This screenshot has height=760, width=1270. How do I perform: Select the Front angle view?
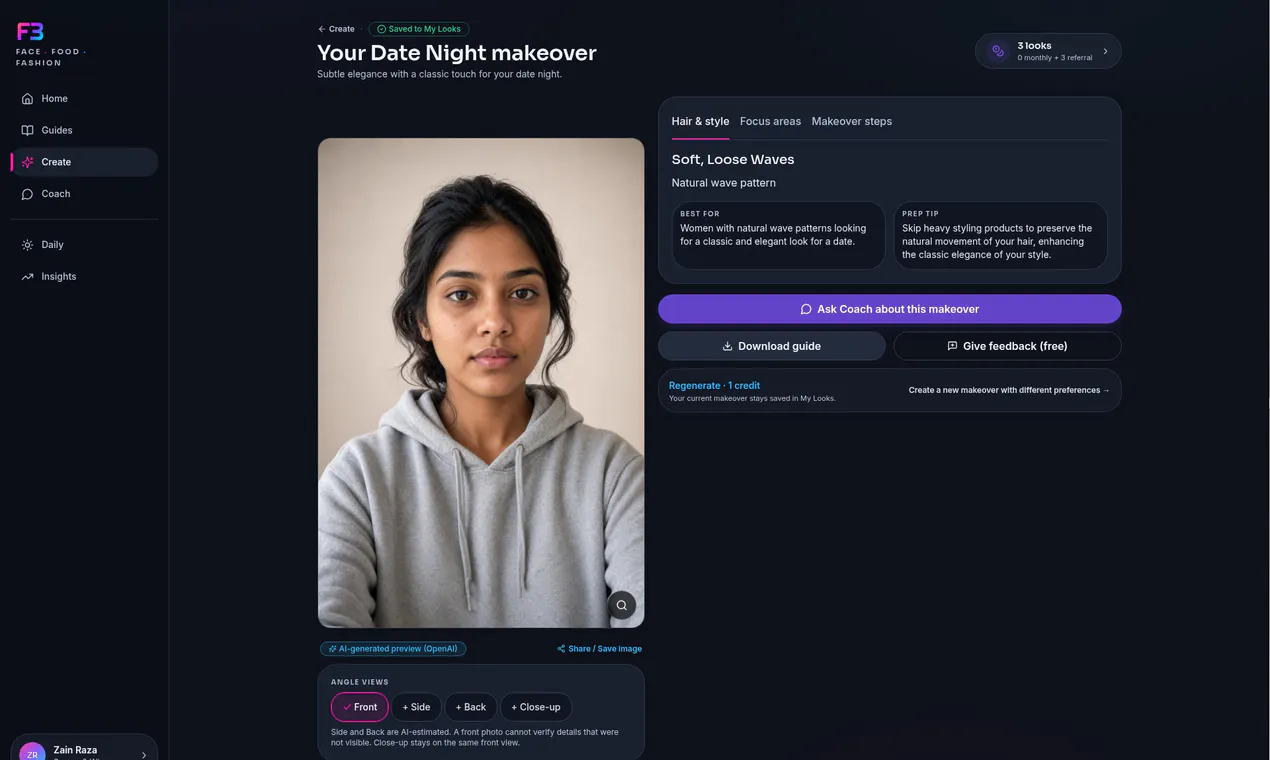360,707
